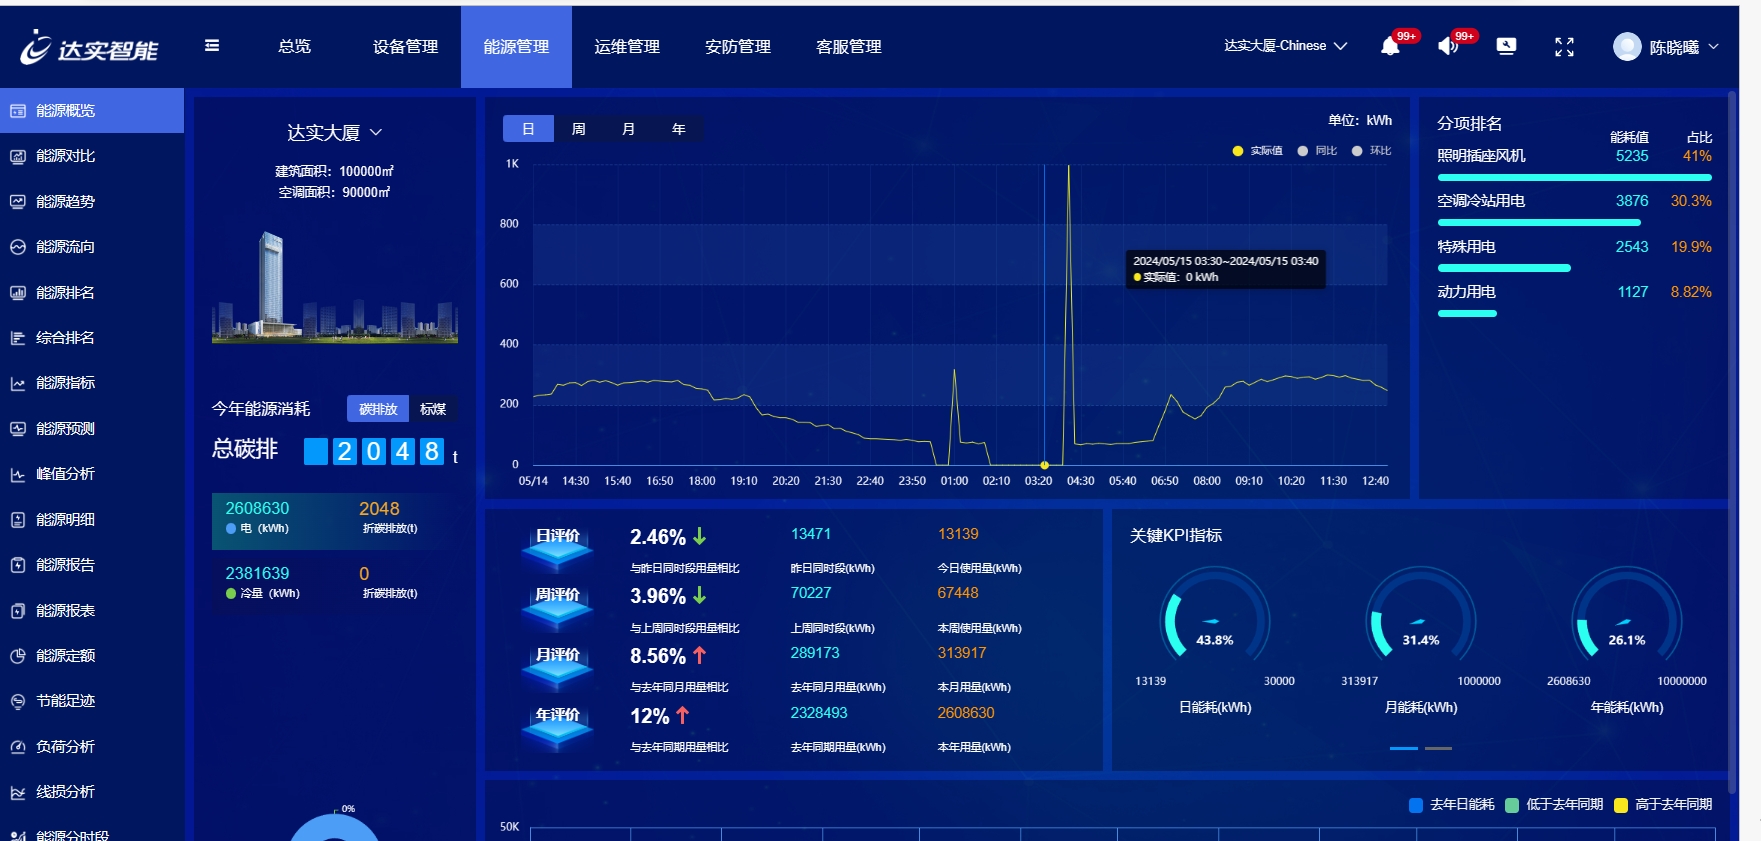Switch to the 设备管理 top menu

point(405,47)
